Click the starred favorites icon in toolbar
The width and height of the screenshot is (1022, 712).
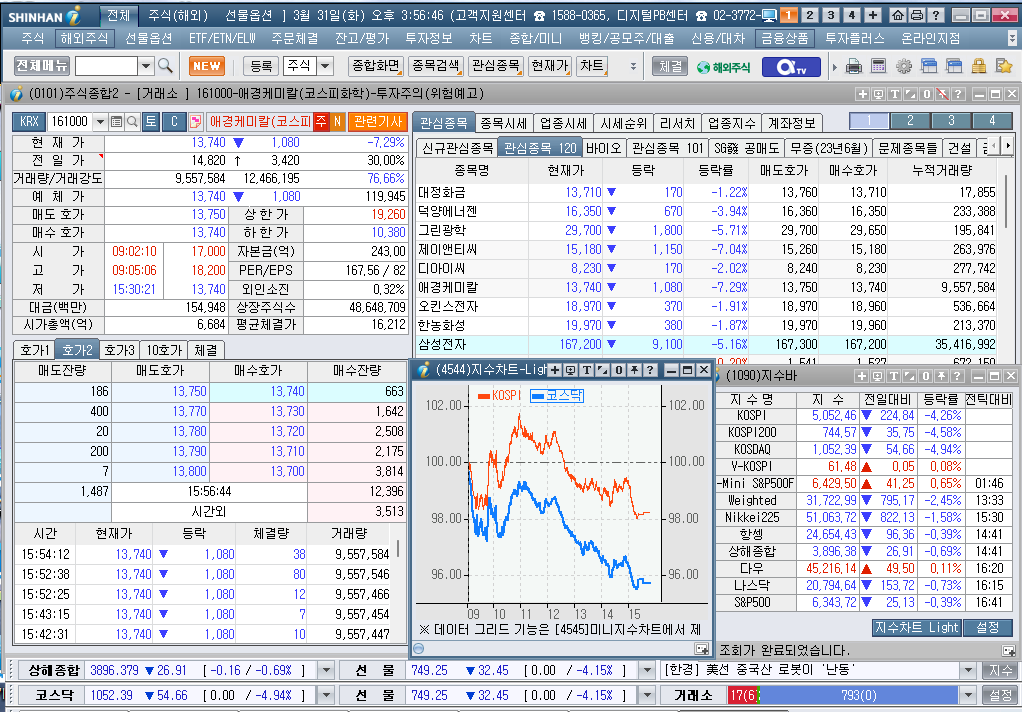coord(1004,66)
